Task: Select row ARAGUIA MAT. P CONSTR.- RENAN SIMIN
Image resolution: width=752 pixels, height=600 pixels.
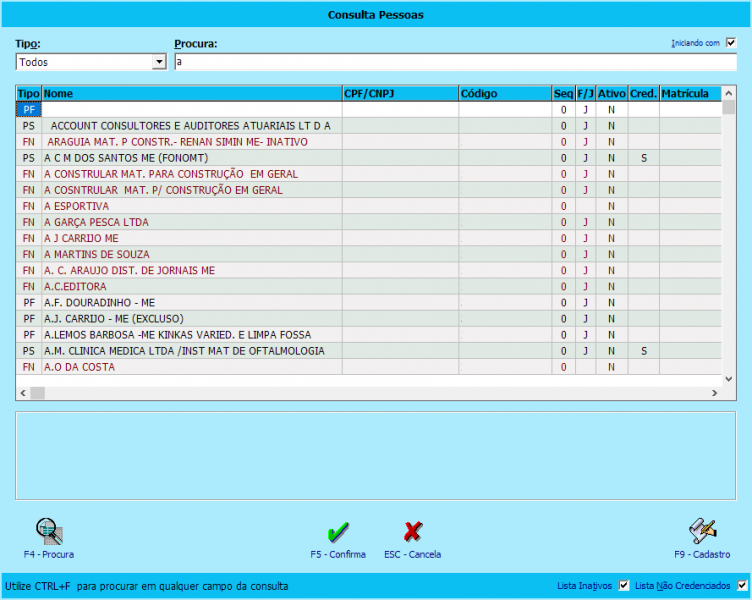Action: [x=369, y=142]
